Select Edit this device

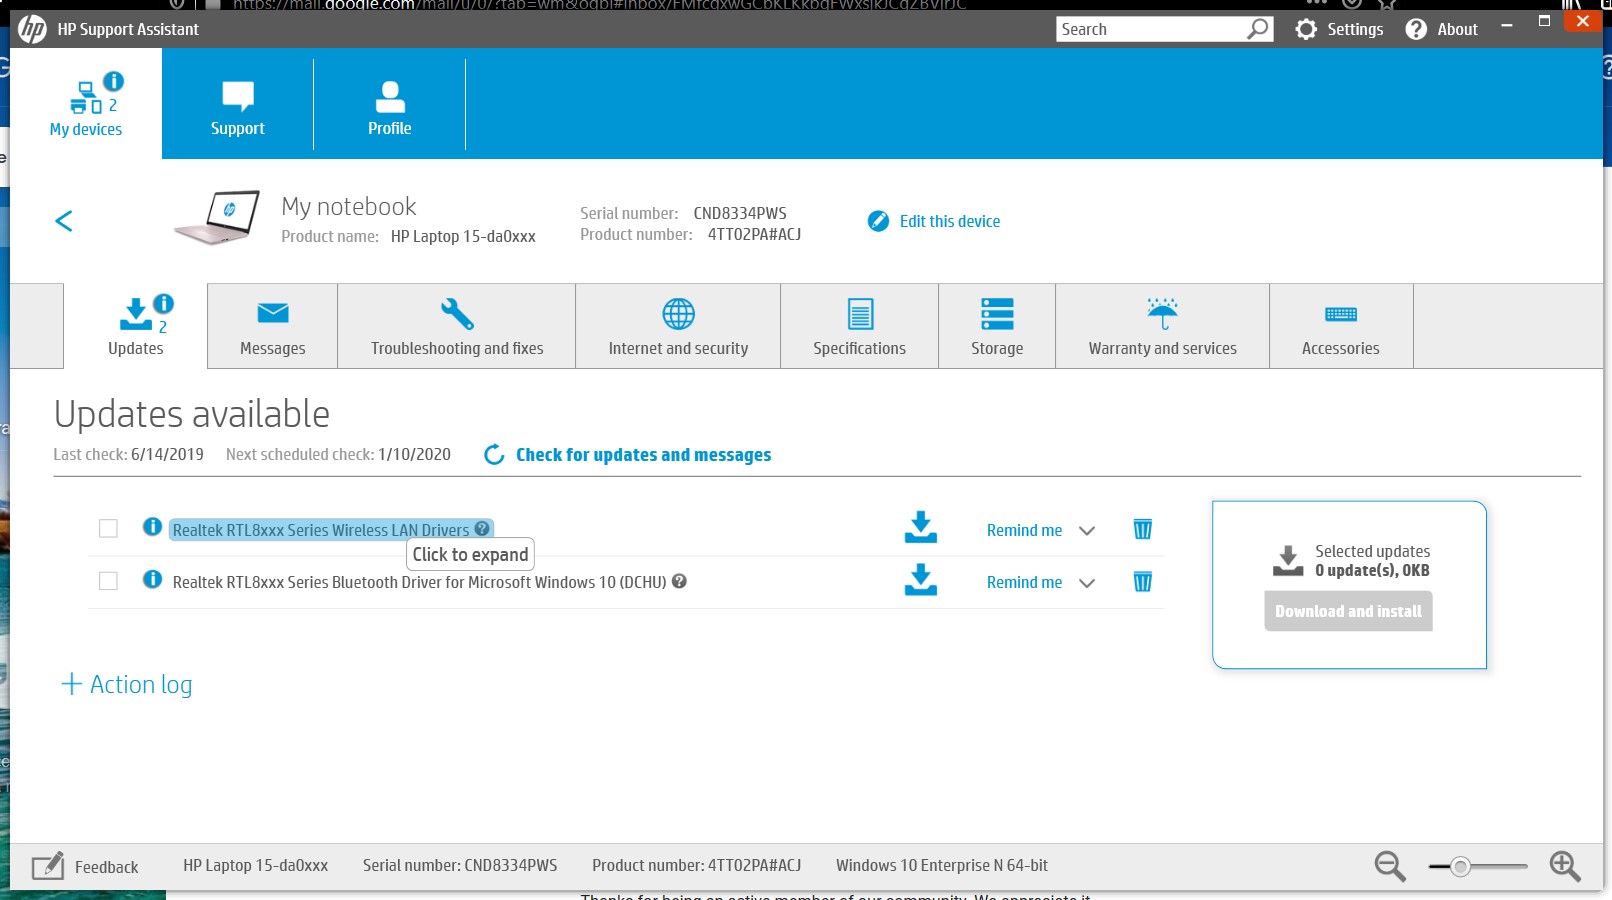pos(948,221)
